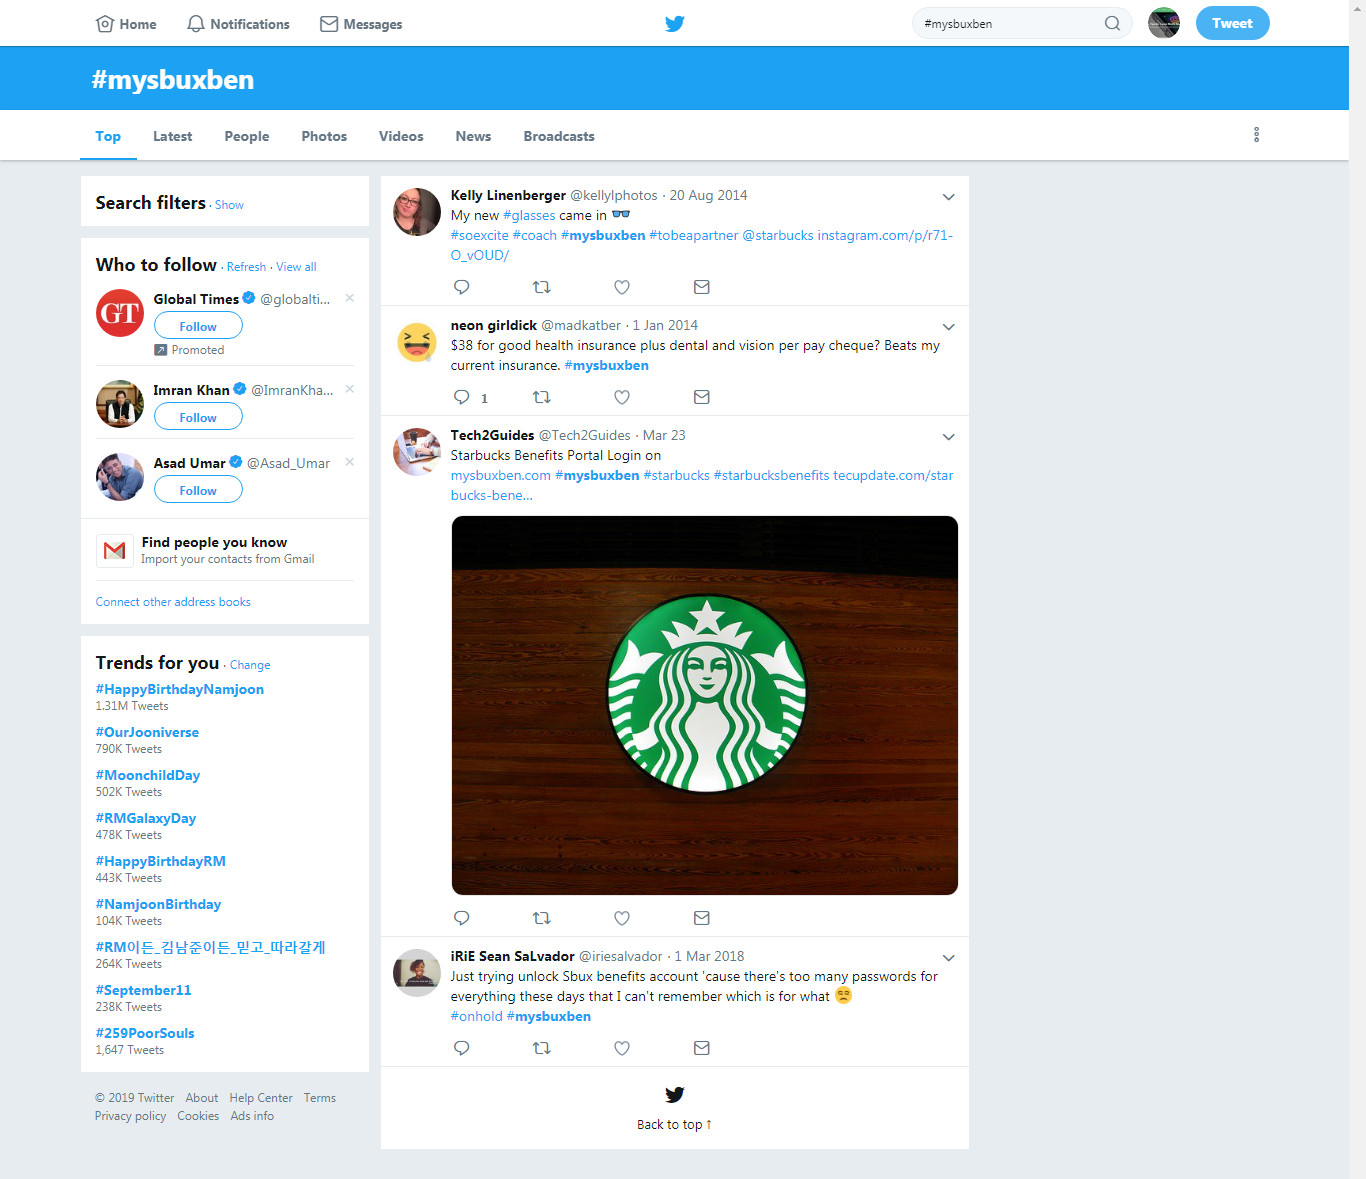Open trend #HappyBirthdayNamjoon
Image resolution: width=1366 pixels, height=1179 pixels.
(x=180, y=689)
